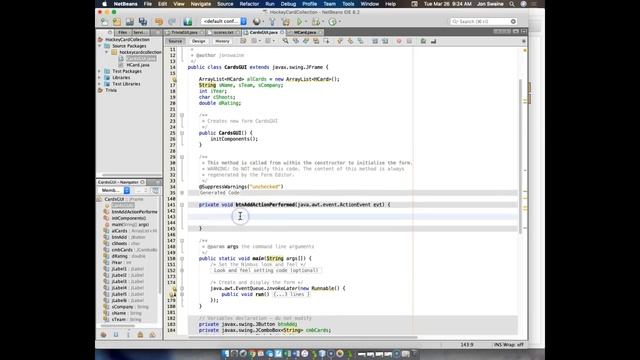Image resolution: width=640 pixels, height=360 pixels.
Task: Expand the Test Libraries node
Action: 100,84
